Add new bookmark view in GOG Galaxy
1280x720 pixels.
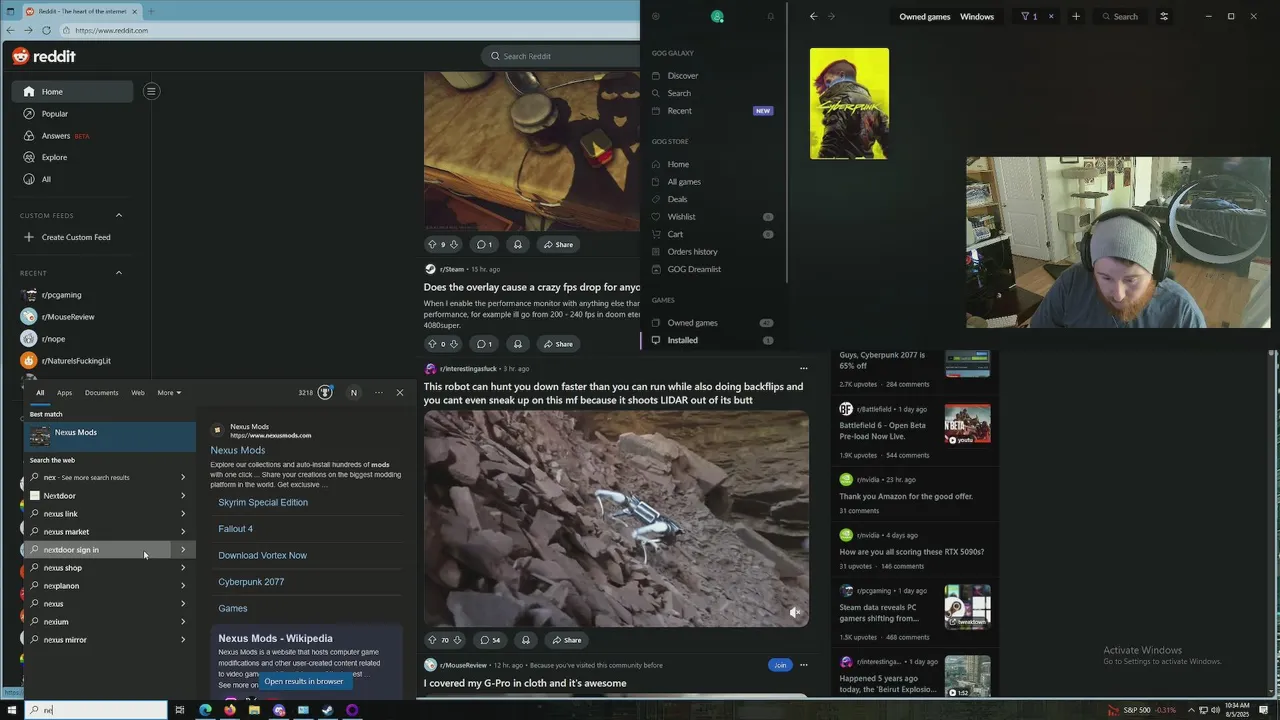pyautogui.click(x=1076, y=16)
